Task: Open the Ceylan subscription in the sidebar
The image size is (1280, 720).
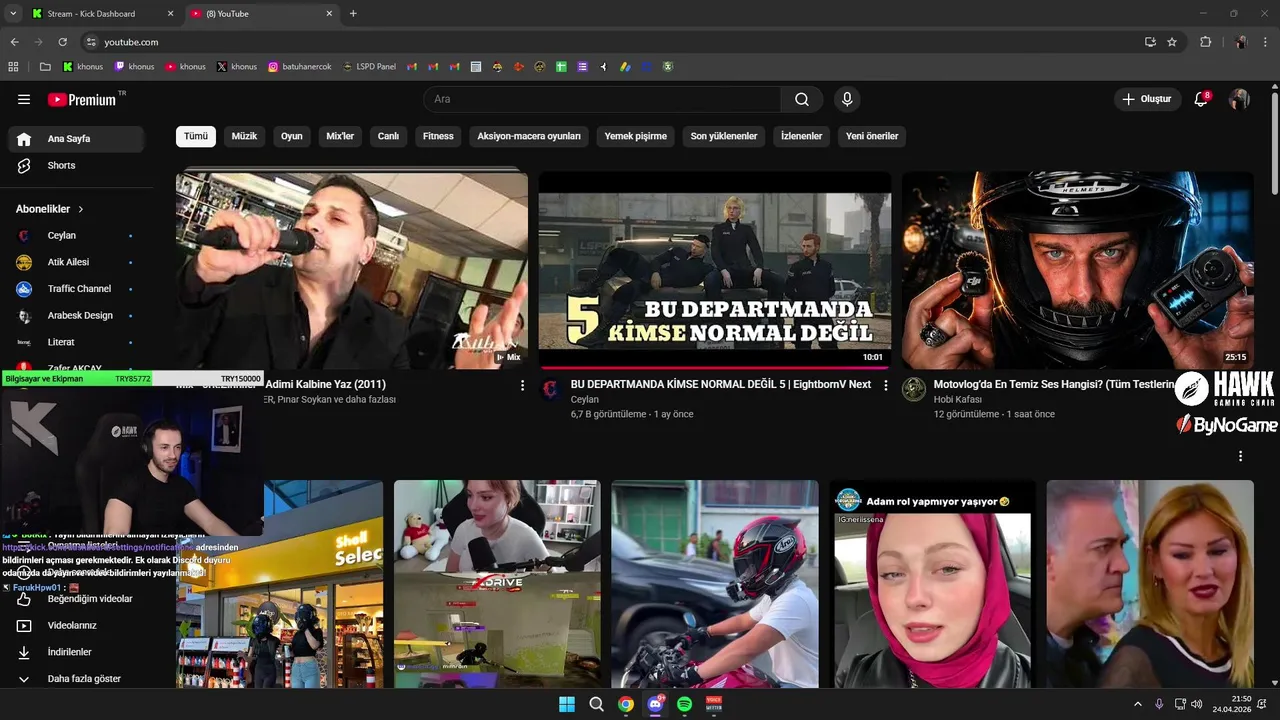Action: click(76, 236)
